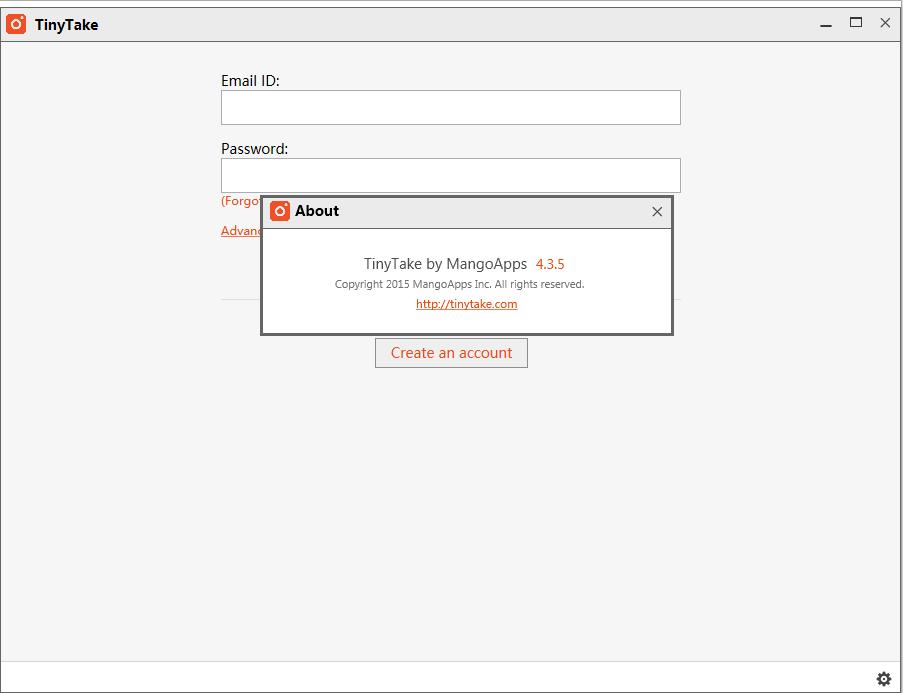Focus the Password input field

point(451,175)
